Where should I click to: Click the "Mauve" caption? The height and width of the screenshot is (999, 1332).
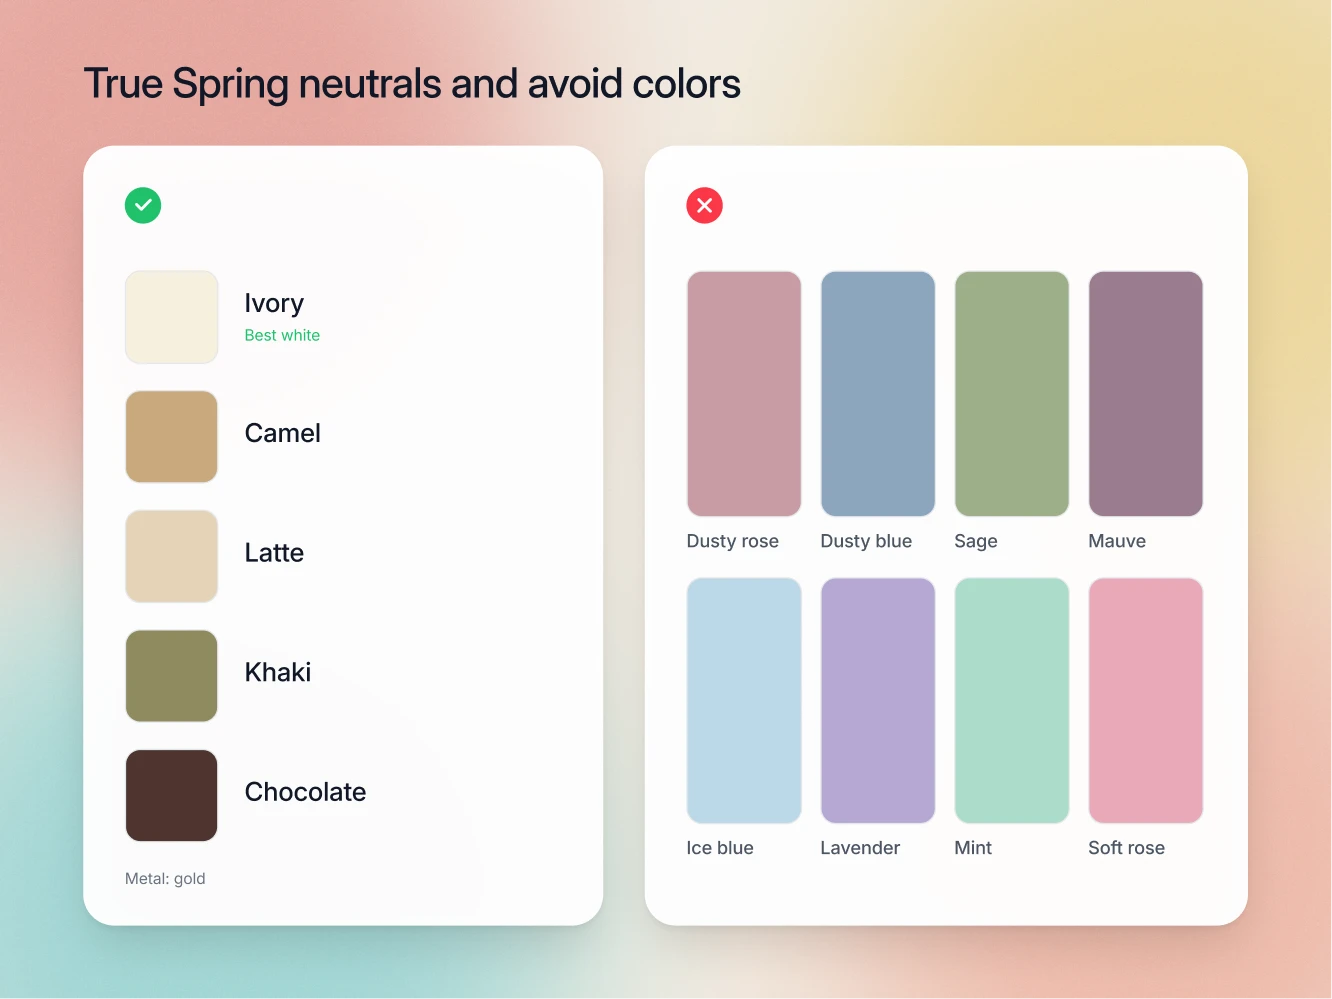tap(1117, 541)
